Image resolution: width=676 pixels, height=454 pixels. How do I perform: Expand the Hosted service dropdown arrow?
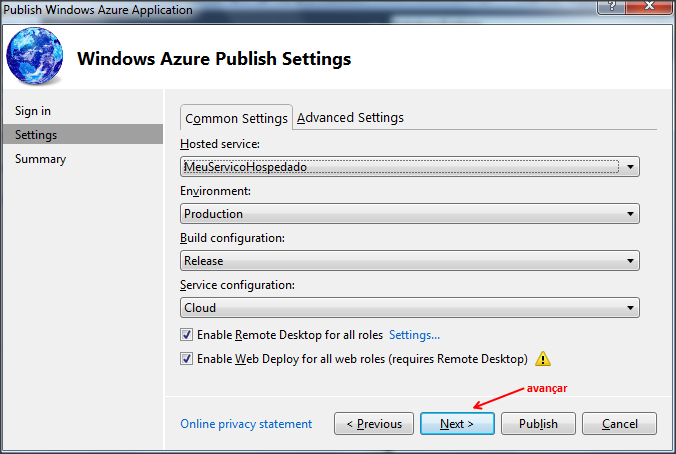(x=630, y=167)
